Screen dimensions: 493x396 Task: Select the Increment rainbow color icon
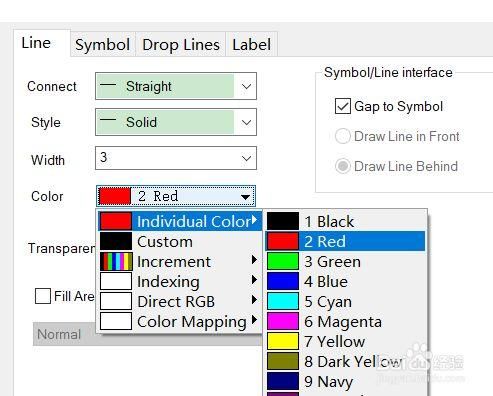point(116,261)
